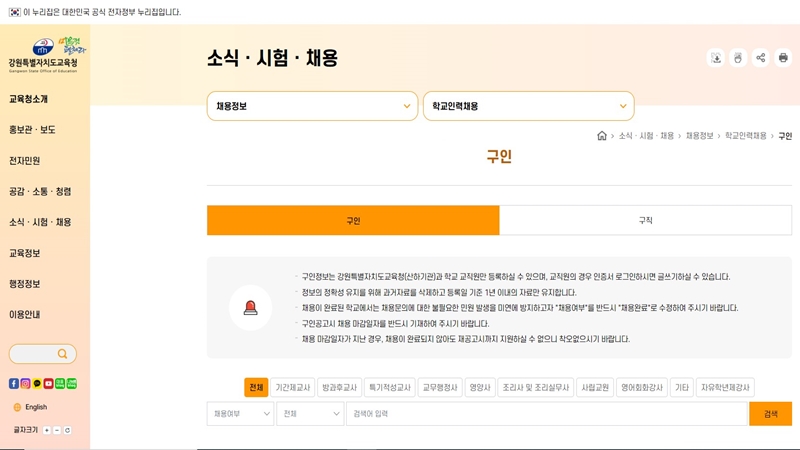Open the 전체 select box beside 채용여부
Screen dimensions: 800x450
[x=310, y=414]
